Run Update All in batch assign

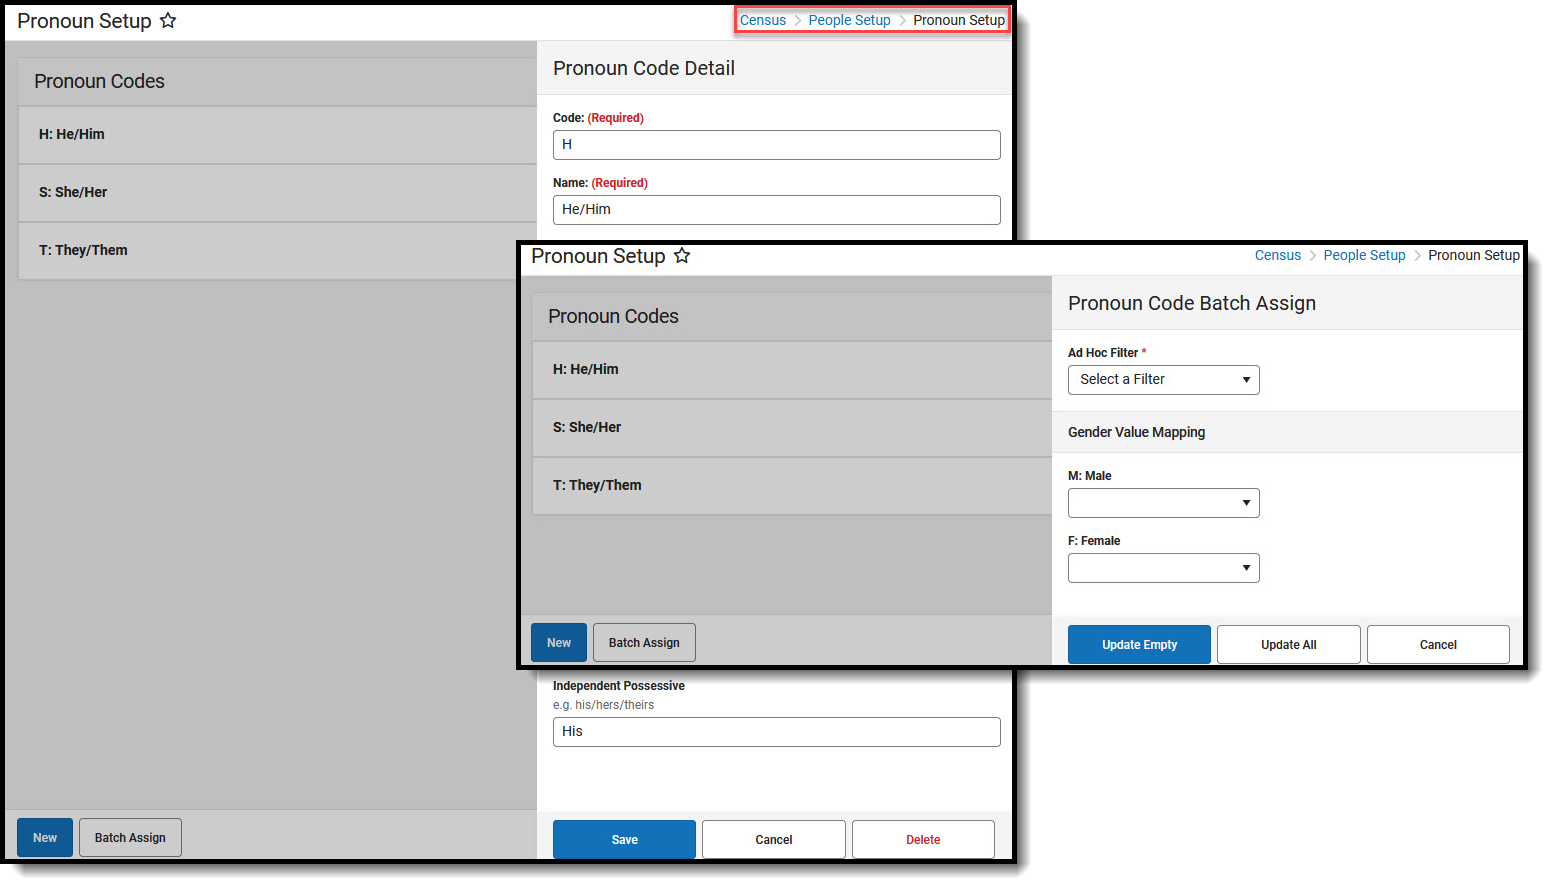point(1288,644)
